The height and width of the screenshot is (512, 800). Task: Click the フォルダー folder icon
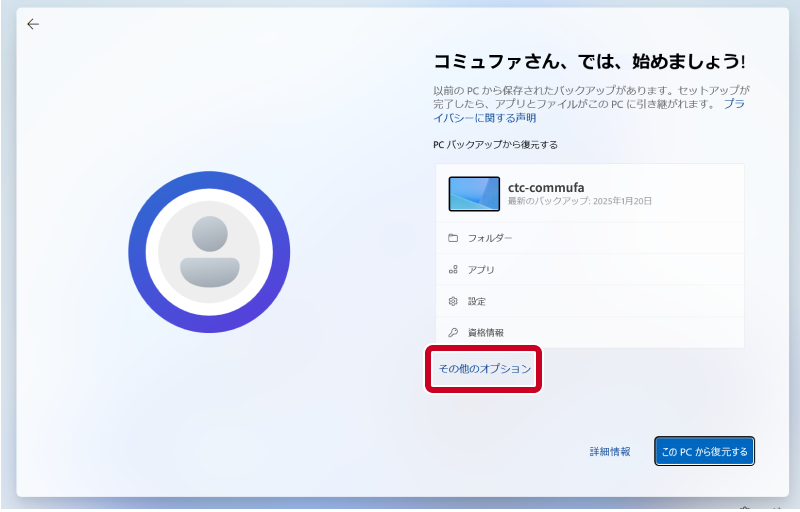click(453, 238)
